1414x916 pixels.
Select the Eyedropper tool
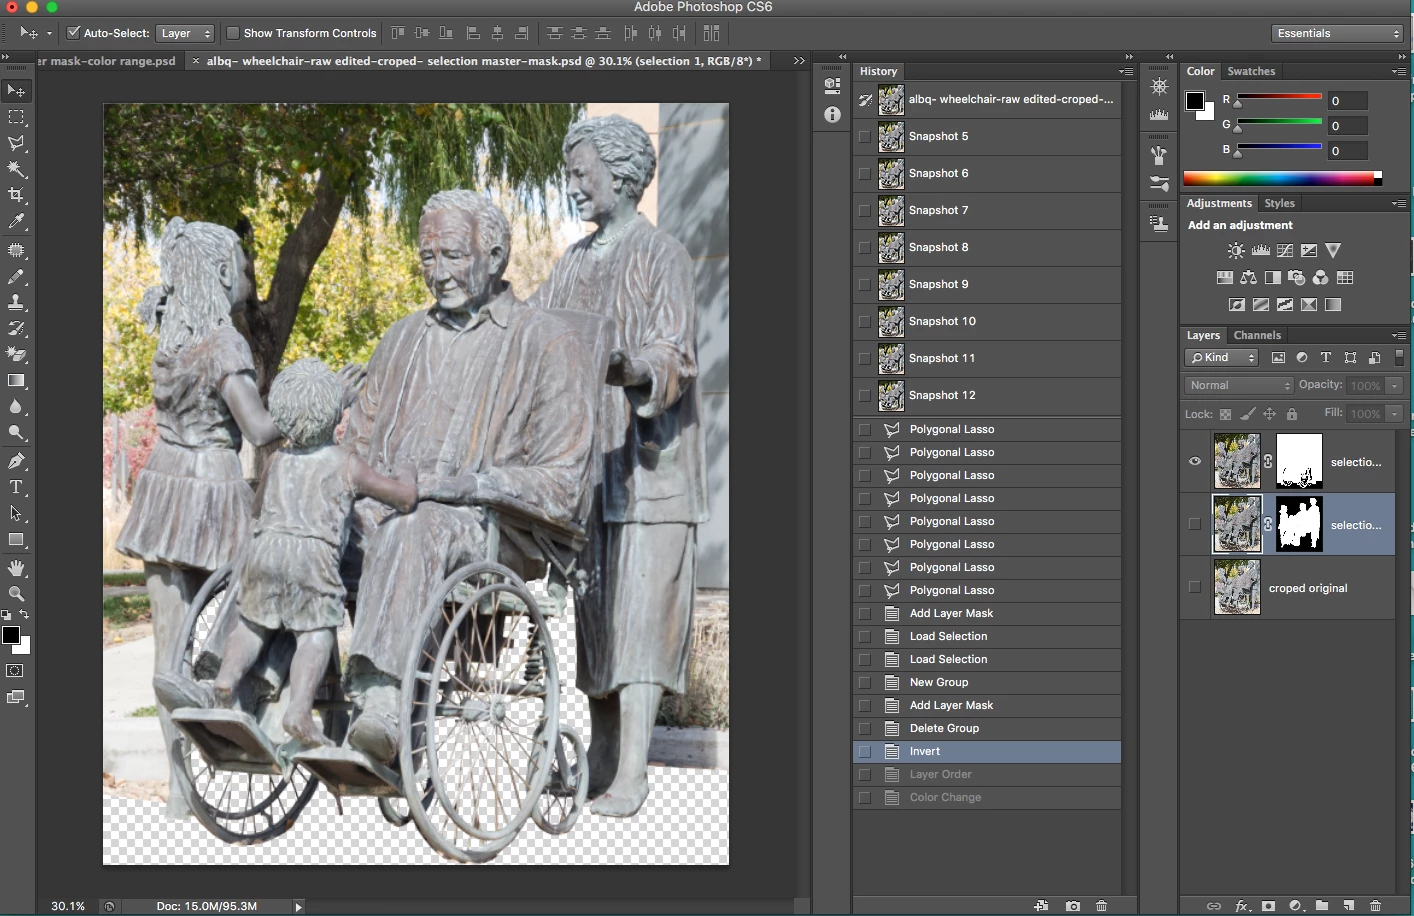tap(16, 221)
